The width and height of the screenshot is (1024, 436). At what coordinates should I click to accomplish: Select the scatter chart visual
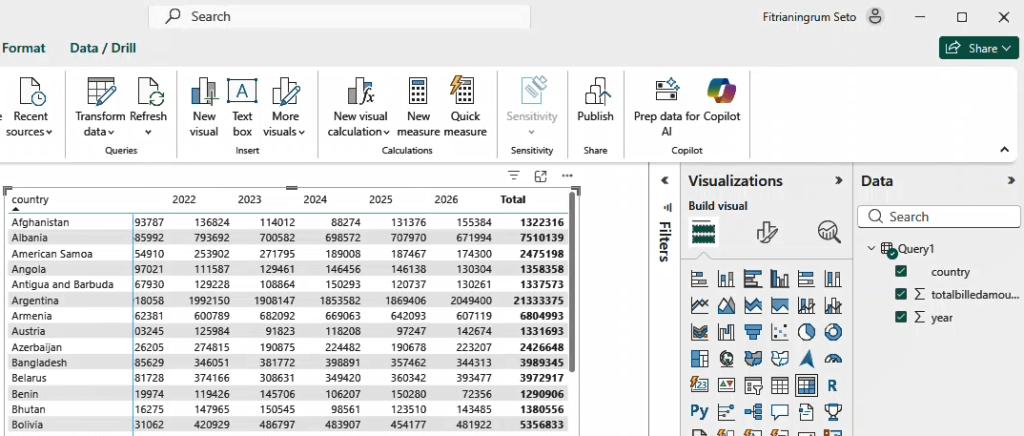780,332
